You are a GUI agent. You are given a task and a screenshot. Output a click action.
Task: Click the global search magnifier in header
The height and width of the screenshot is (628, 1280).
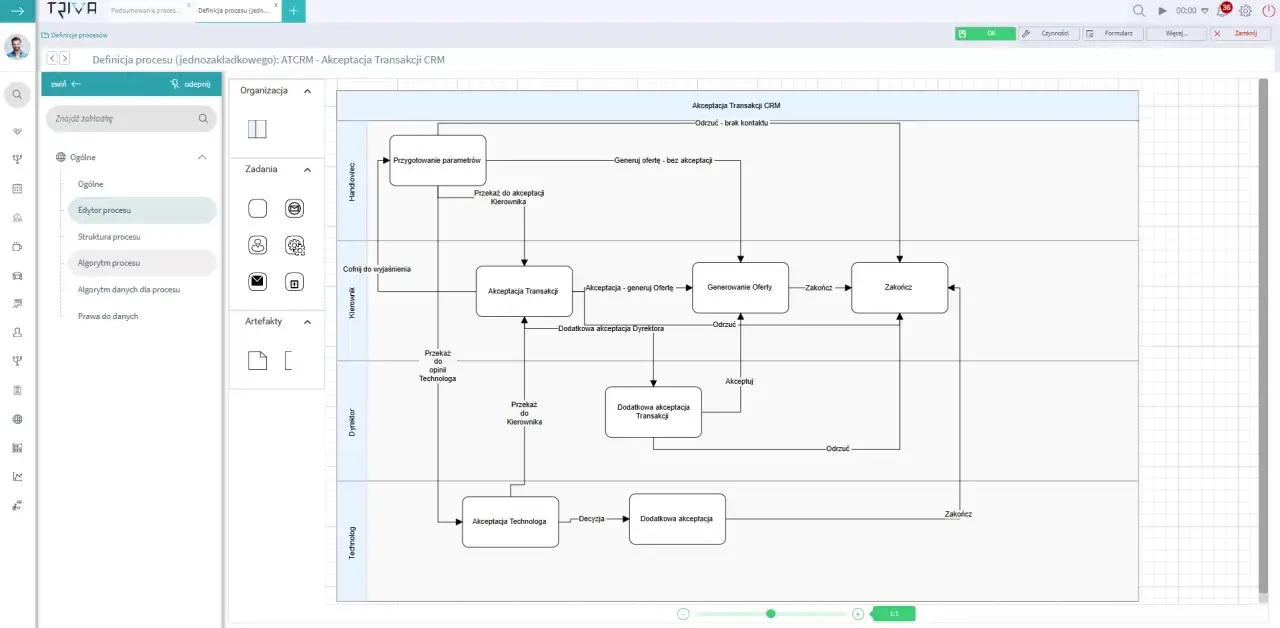(1139, 10)
